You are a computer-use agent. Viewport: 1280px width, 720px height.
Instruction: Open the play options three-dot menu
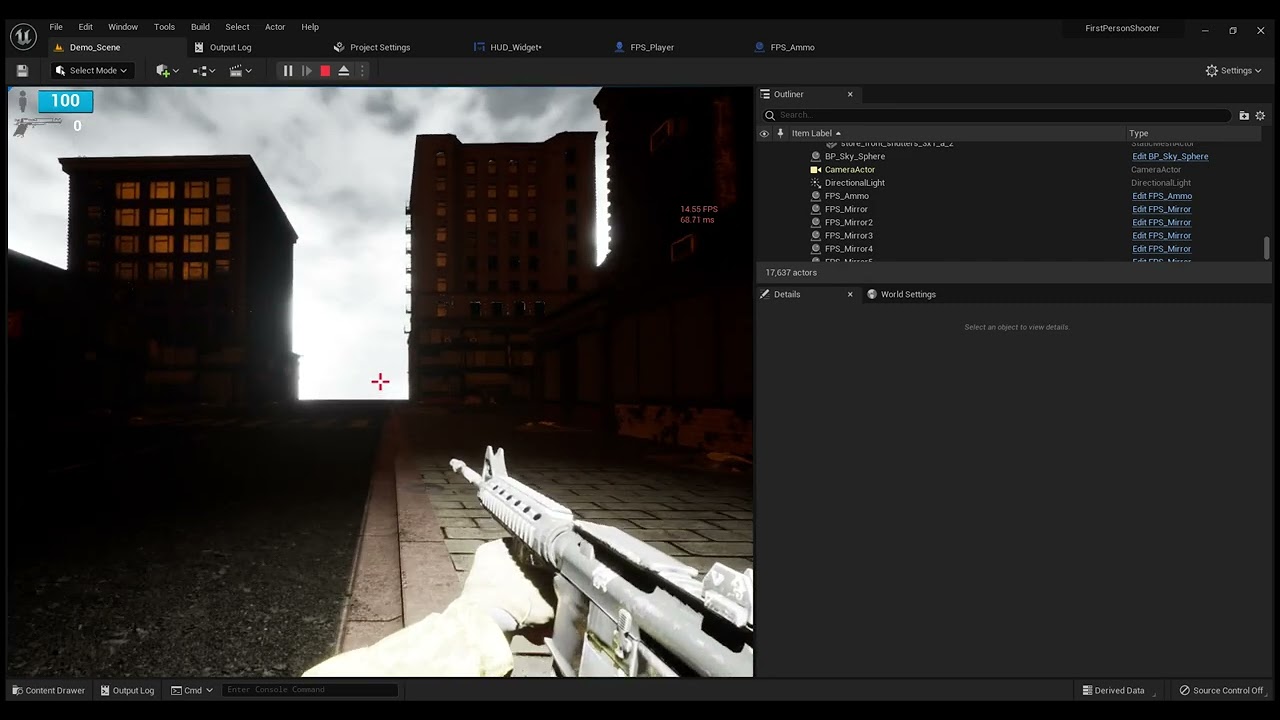[x=362, y=71]
